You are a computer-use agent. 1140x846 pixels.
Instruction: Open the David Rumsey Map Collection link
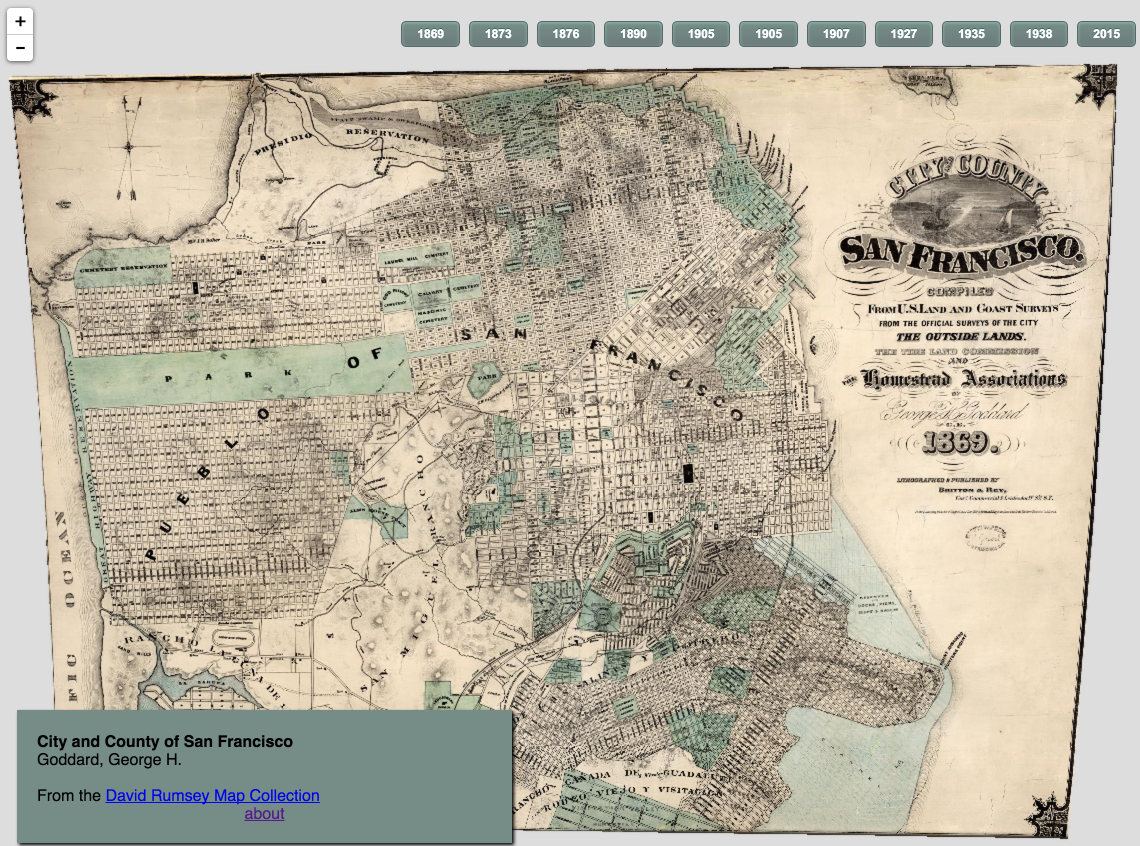pos(212,795)
